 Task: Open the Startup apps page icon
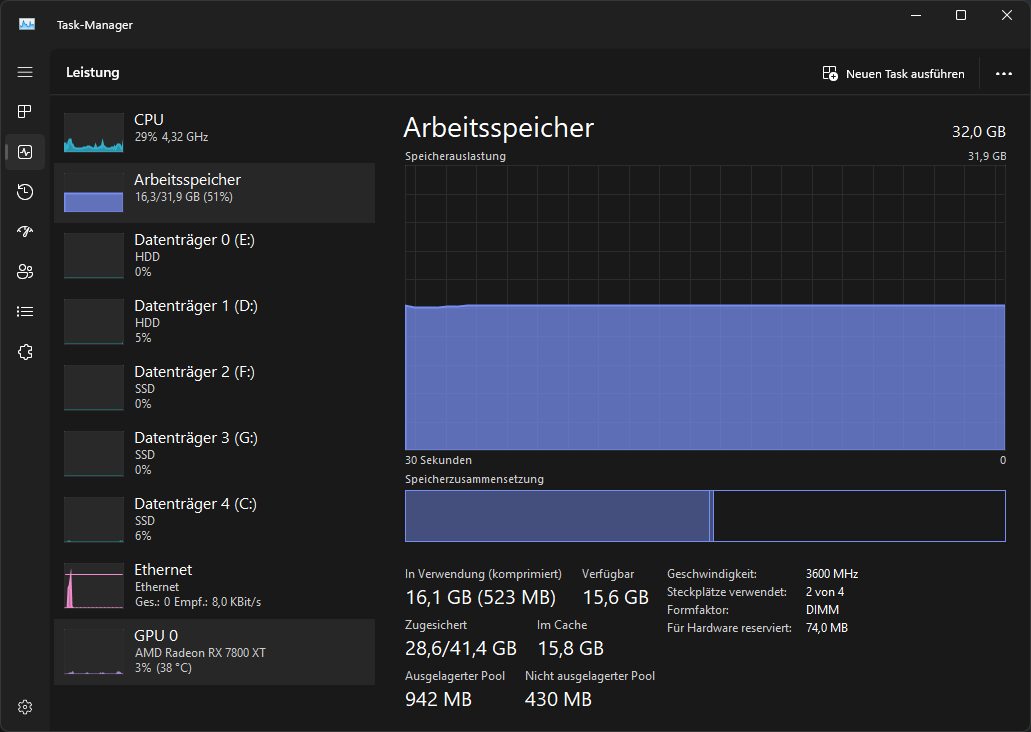[x=25, y=232]
